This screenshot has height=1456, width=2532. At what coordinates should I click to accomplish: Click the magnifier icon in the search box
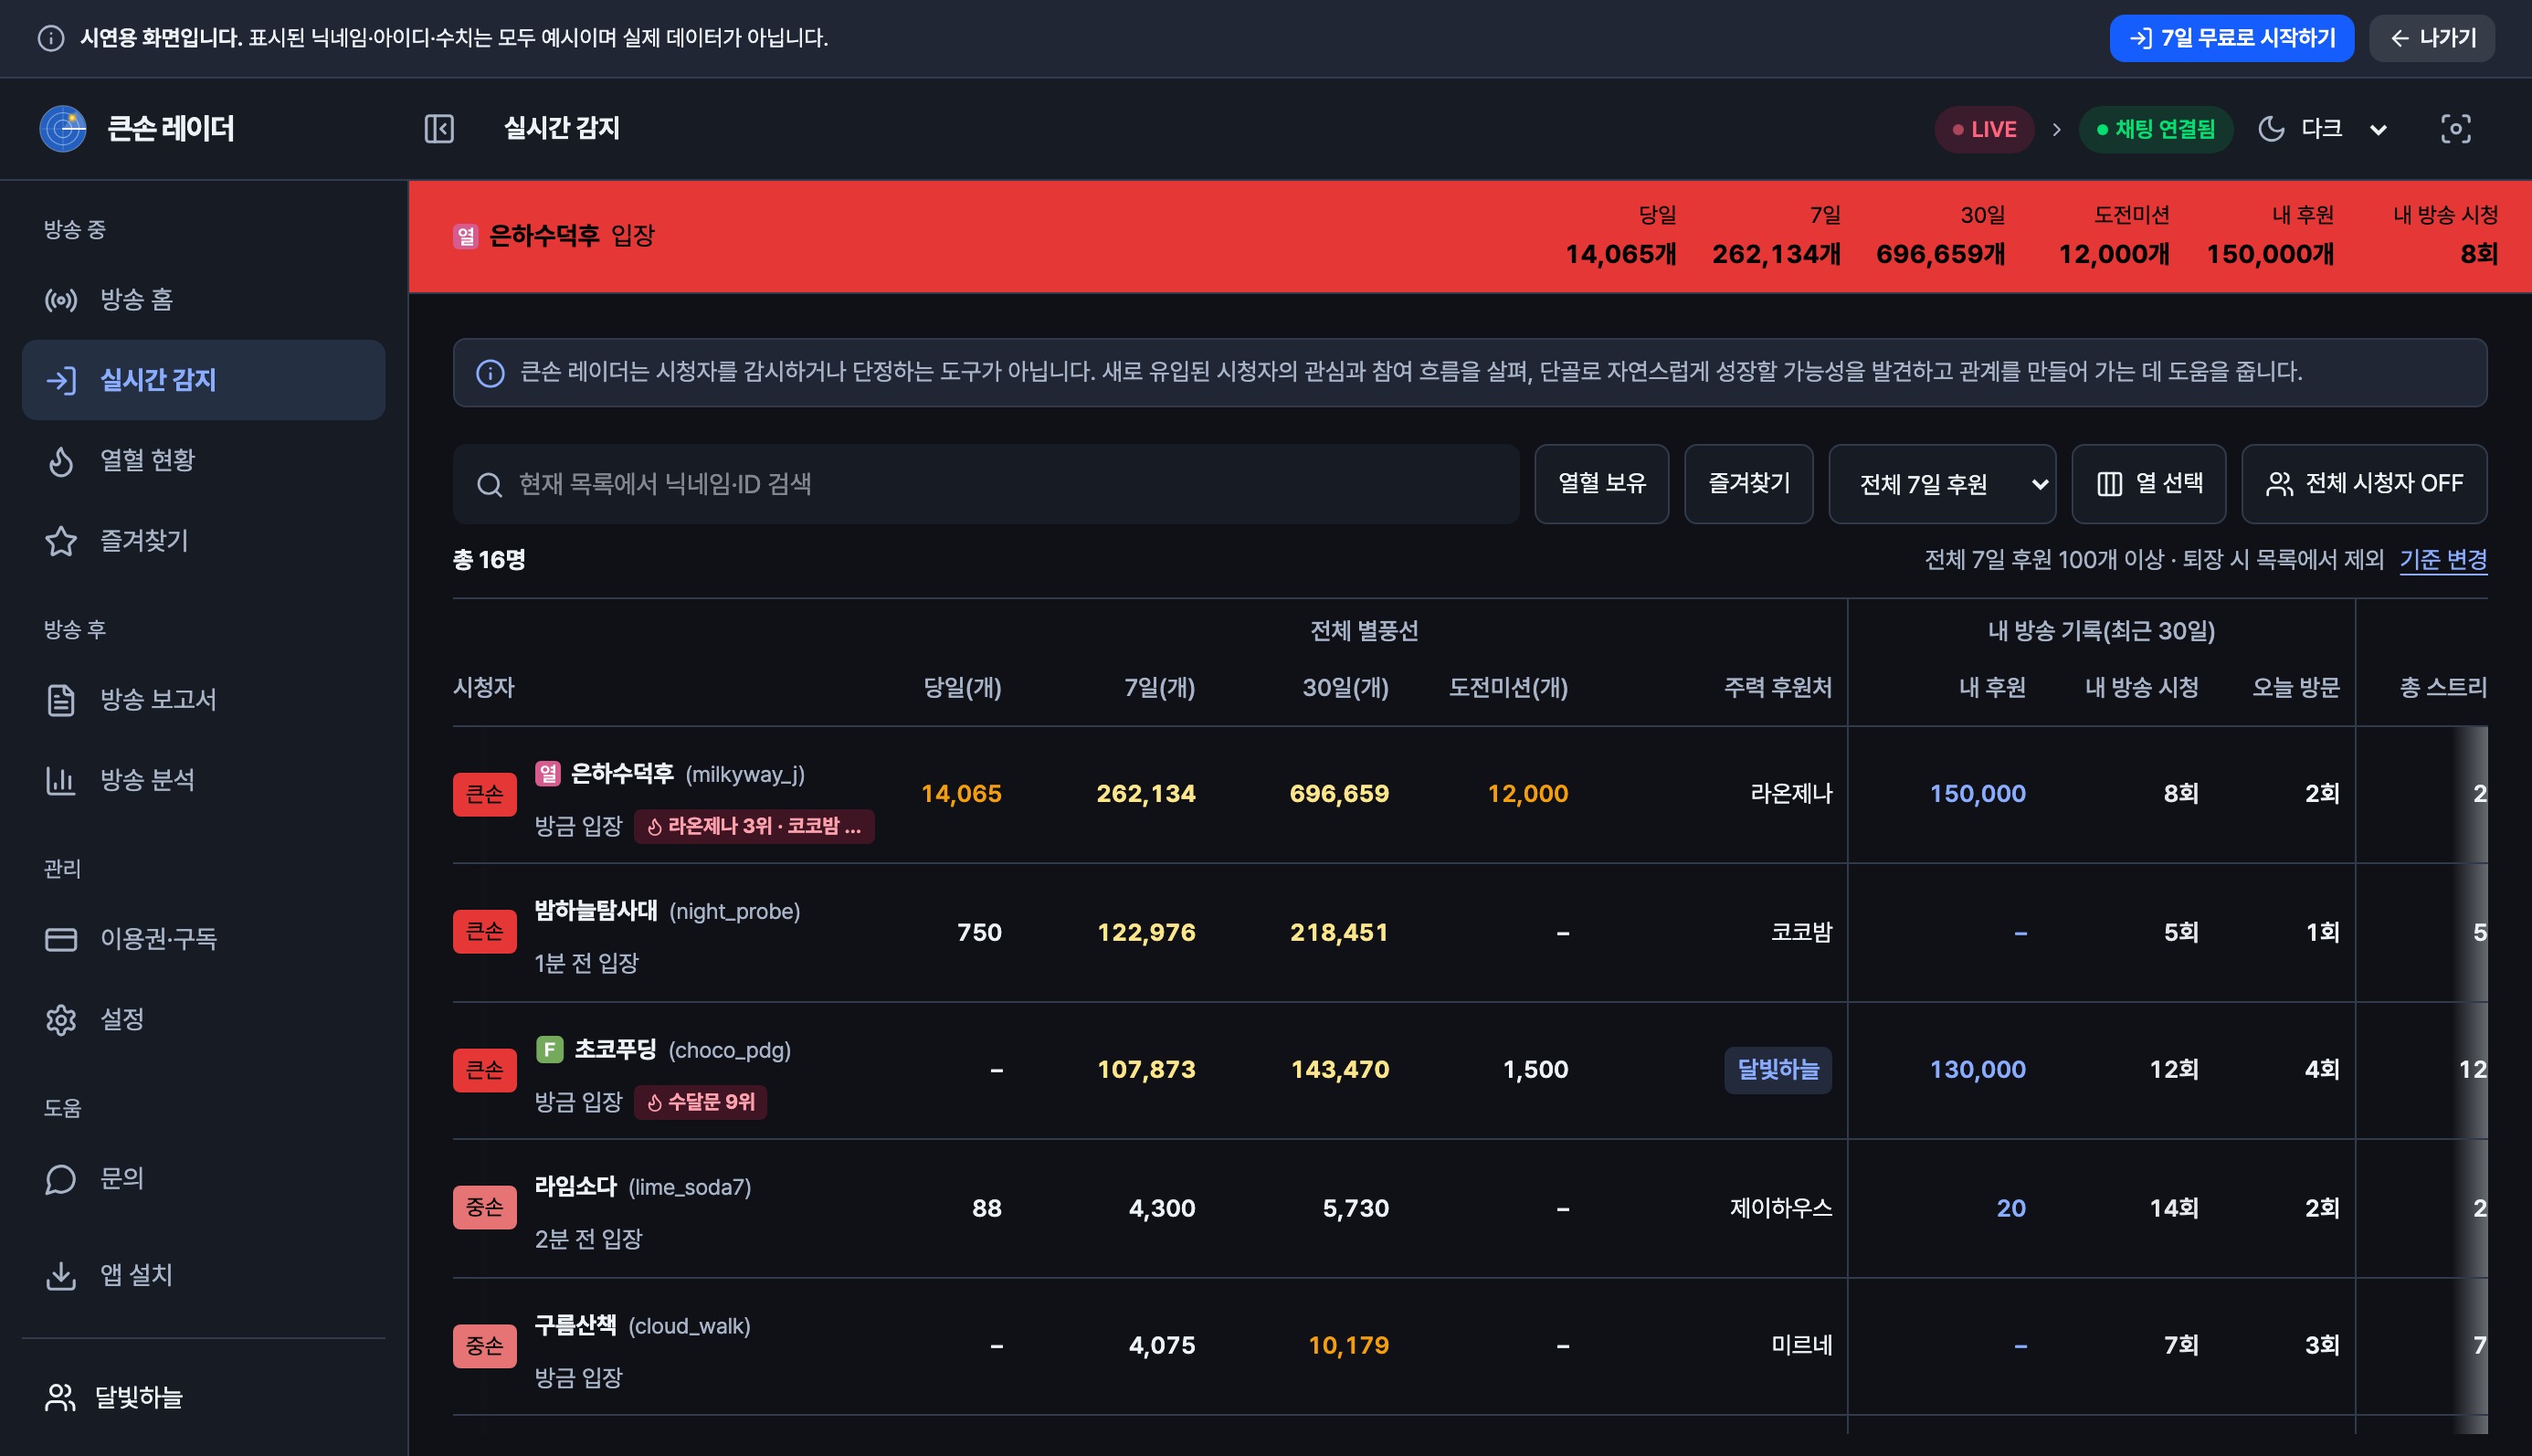(489, 485)
